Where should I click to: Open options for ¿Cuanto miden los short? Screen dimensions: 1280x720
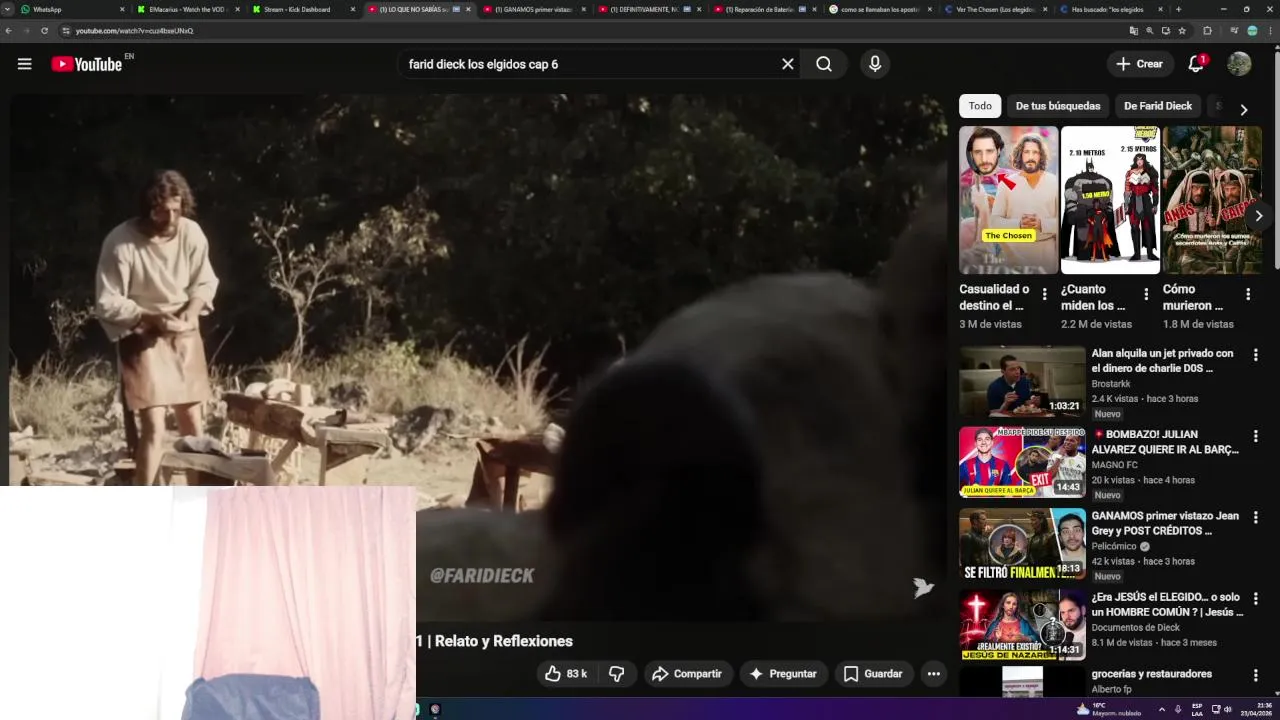pos(1147,295)
